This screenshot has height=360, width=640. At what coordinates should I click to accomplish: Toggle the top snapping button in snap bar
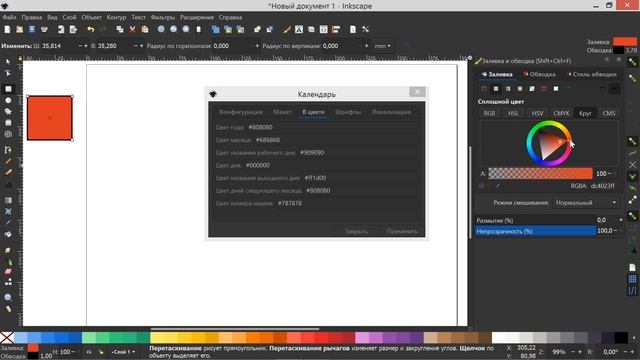(632, 62)
